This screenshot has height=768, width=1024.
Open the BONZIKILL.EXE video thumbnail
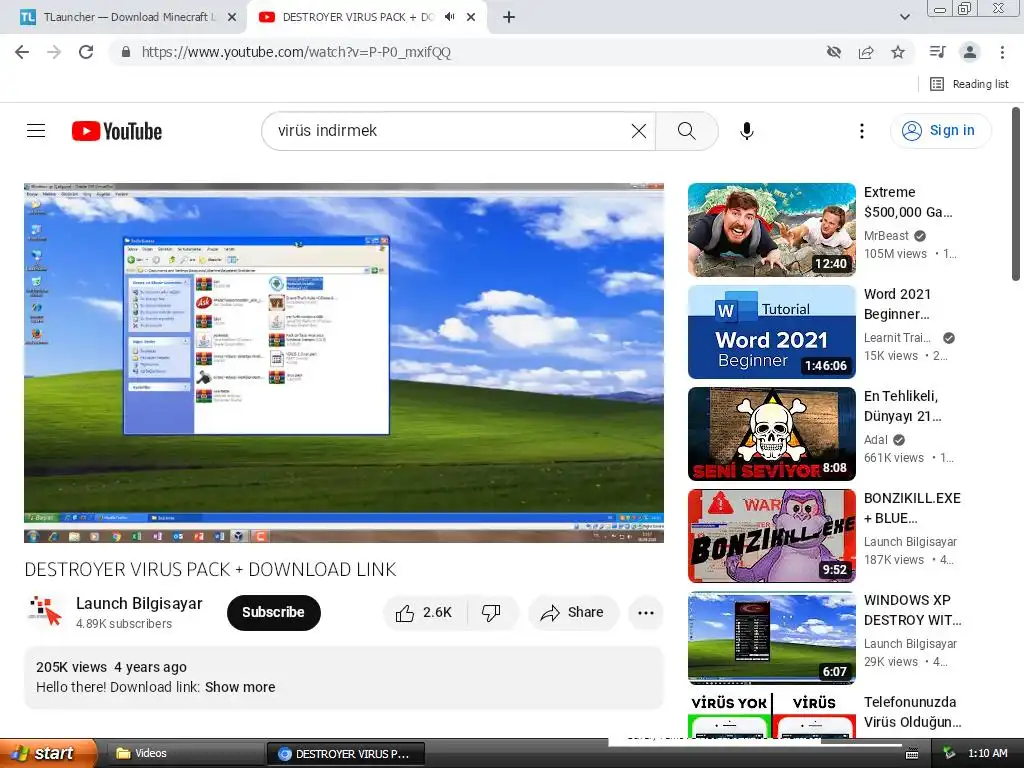[771, 536]
